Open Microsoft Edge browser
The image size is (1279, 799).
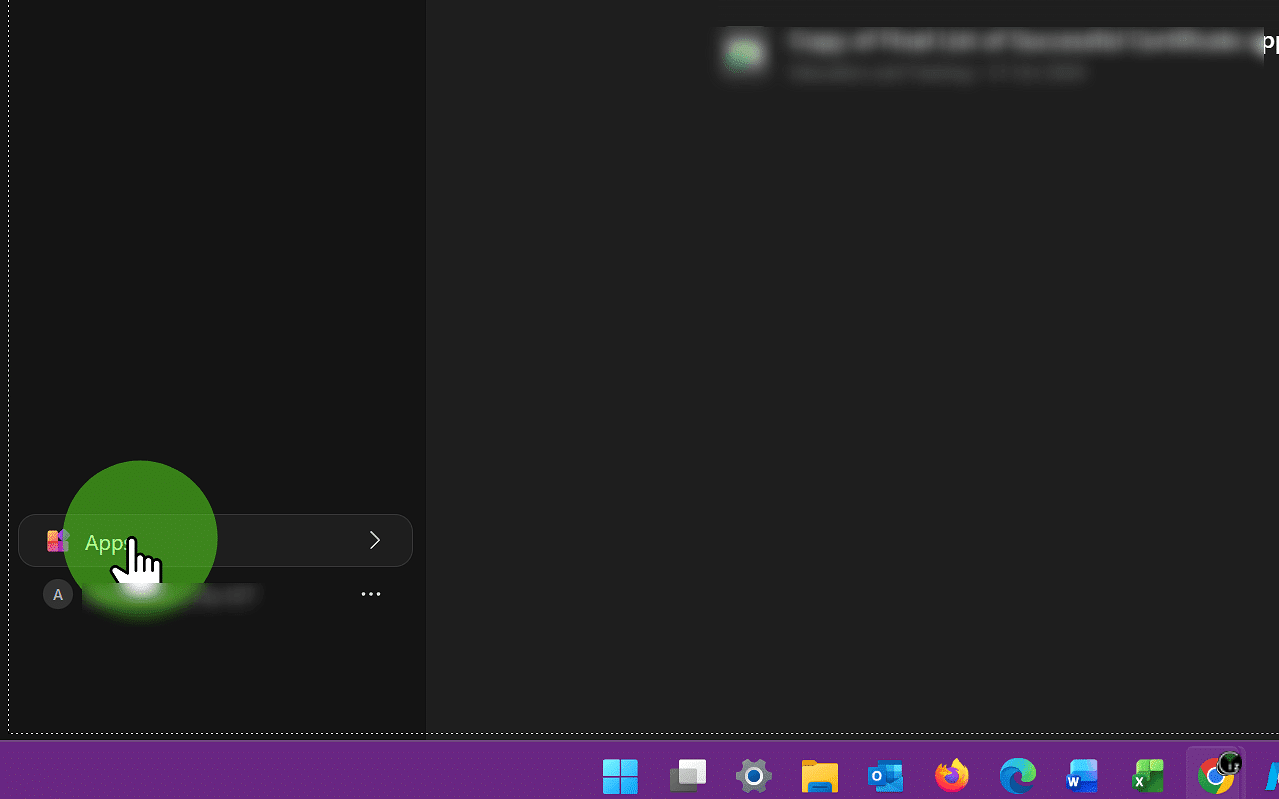1017,775
